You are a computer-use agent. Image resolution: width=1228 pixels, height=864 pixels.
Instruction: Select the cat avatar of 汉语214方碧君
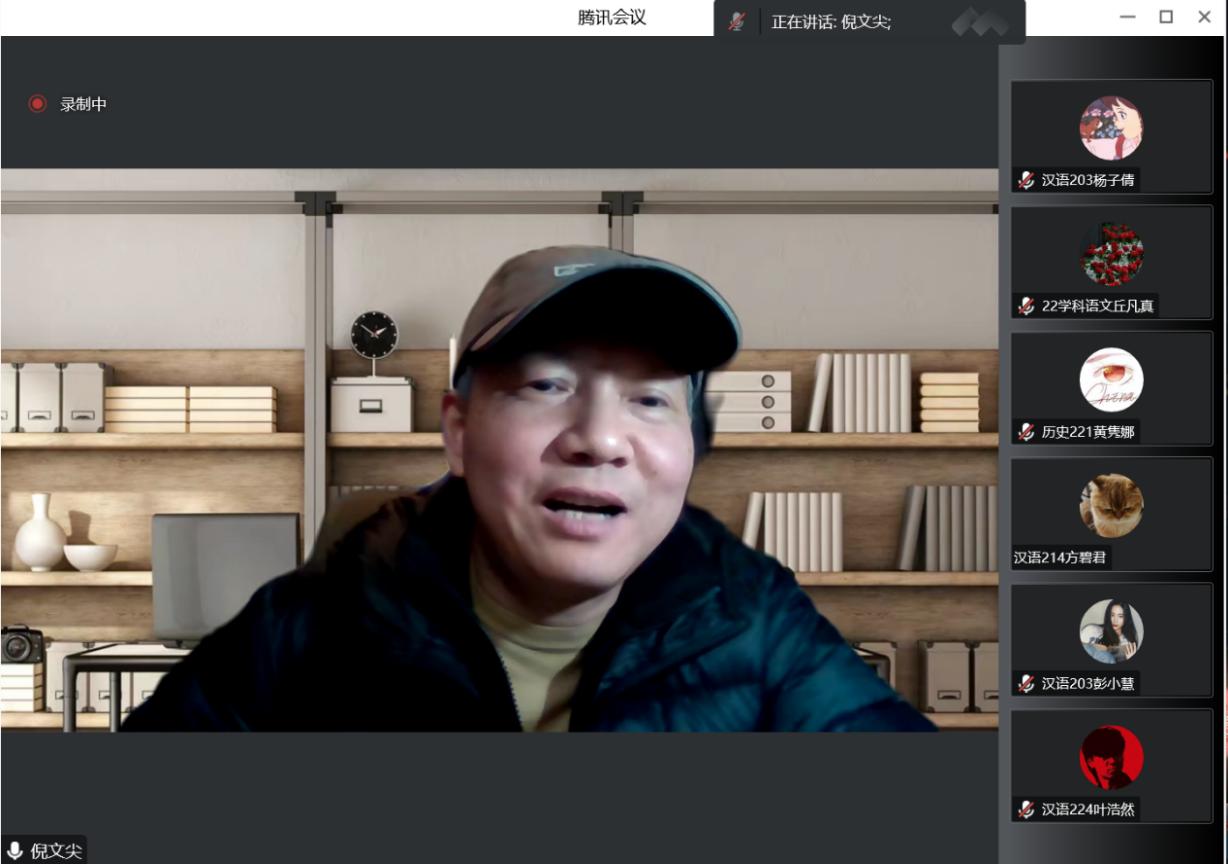point(1111,506)
